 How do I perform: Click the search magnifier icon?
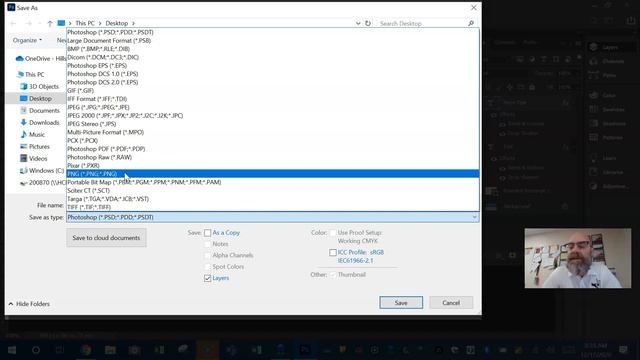click(471, 23)
